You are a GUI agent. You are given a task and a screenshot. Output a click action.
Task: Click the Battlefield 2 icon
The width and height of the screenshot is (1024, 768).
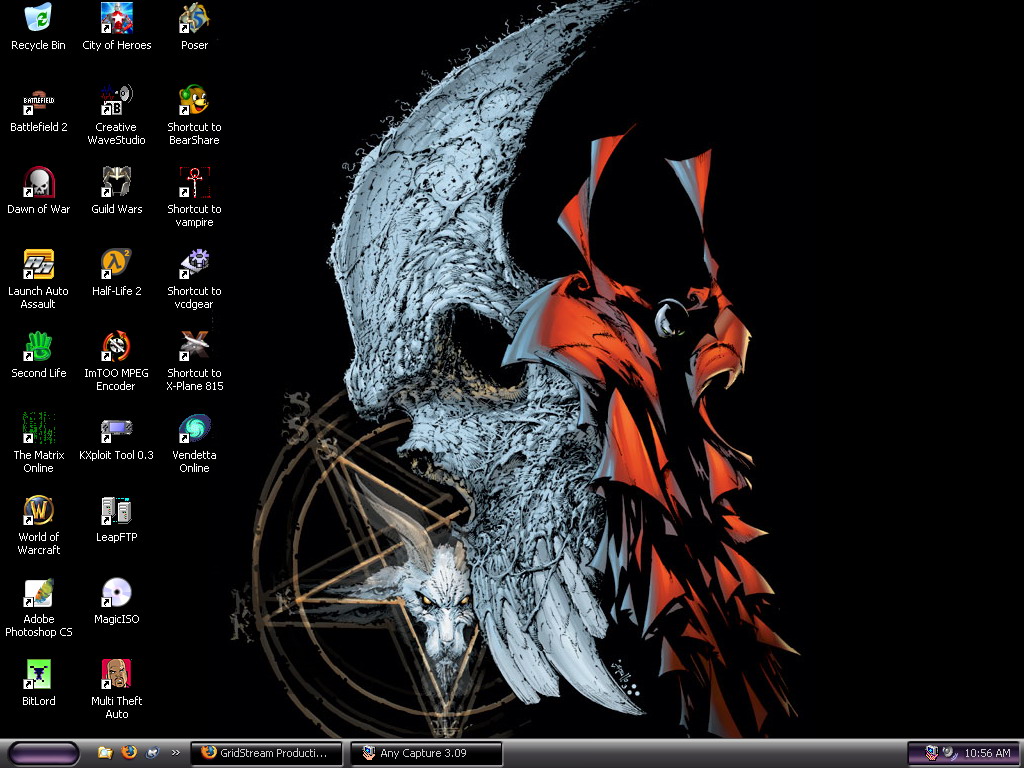[x=39, y=101]
